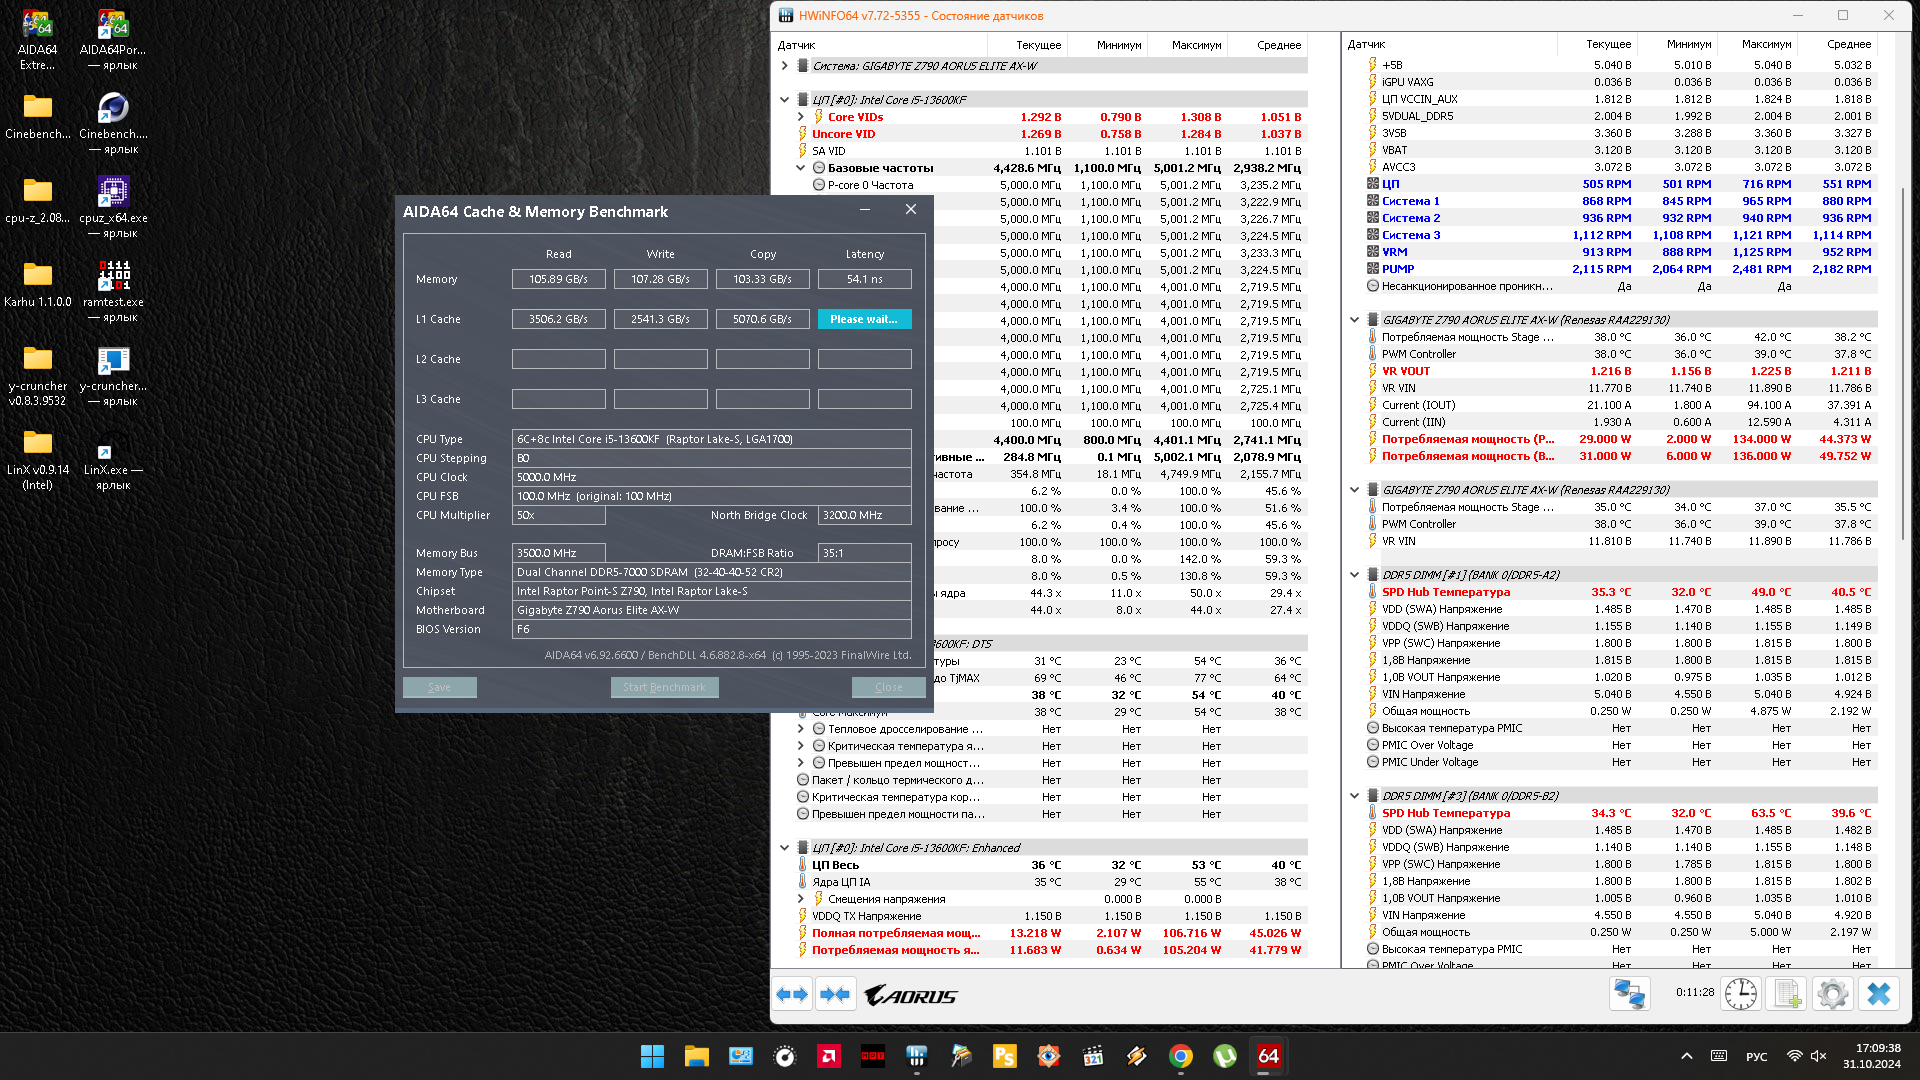Image resolution: width=1920 pixels, height=1080 pixels.
Task: Expand the Система GIGABYTE Z790 section
Action: point(785,66)
